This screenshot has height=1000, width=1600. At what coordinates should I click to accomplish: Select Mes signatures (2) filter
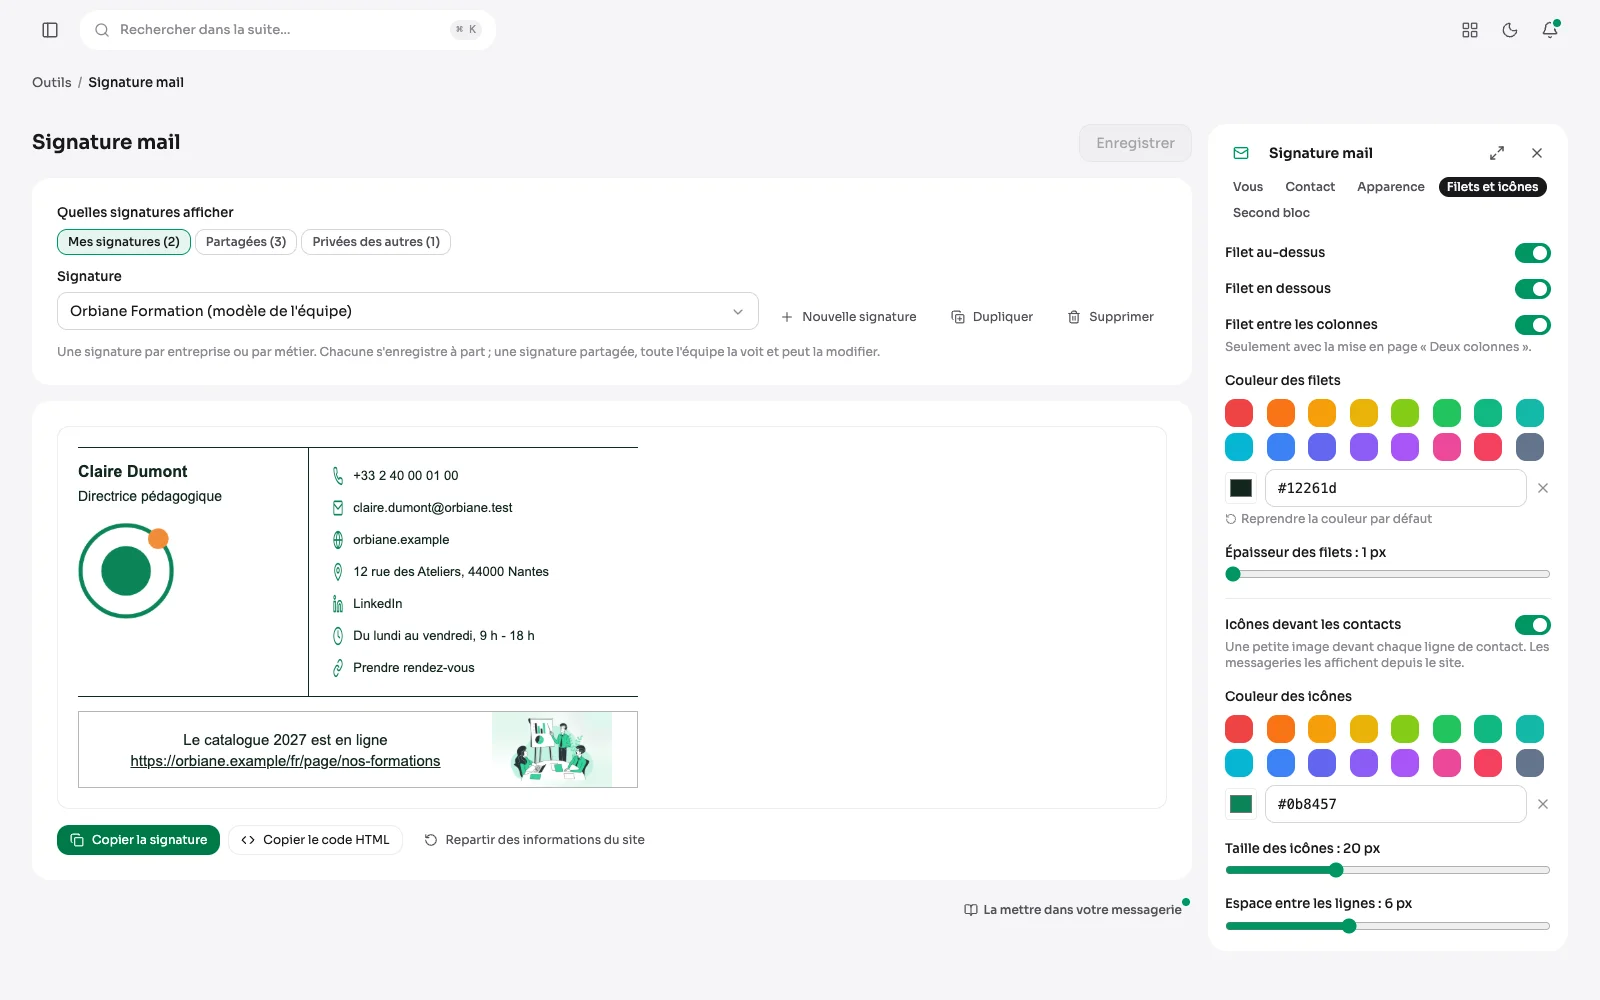tap(124, 242)
